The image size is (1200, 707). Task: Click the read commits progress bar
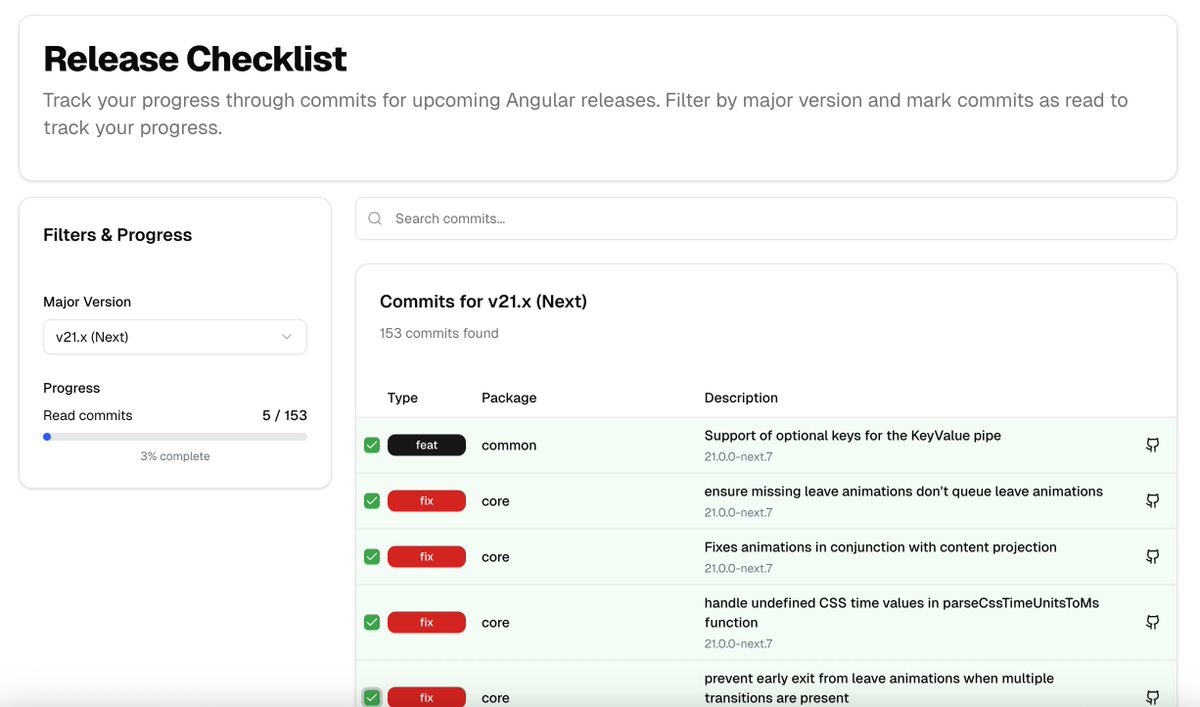pyautogui.click(x=175, y=436)
